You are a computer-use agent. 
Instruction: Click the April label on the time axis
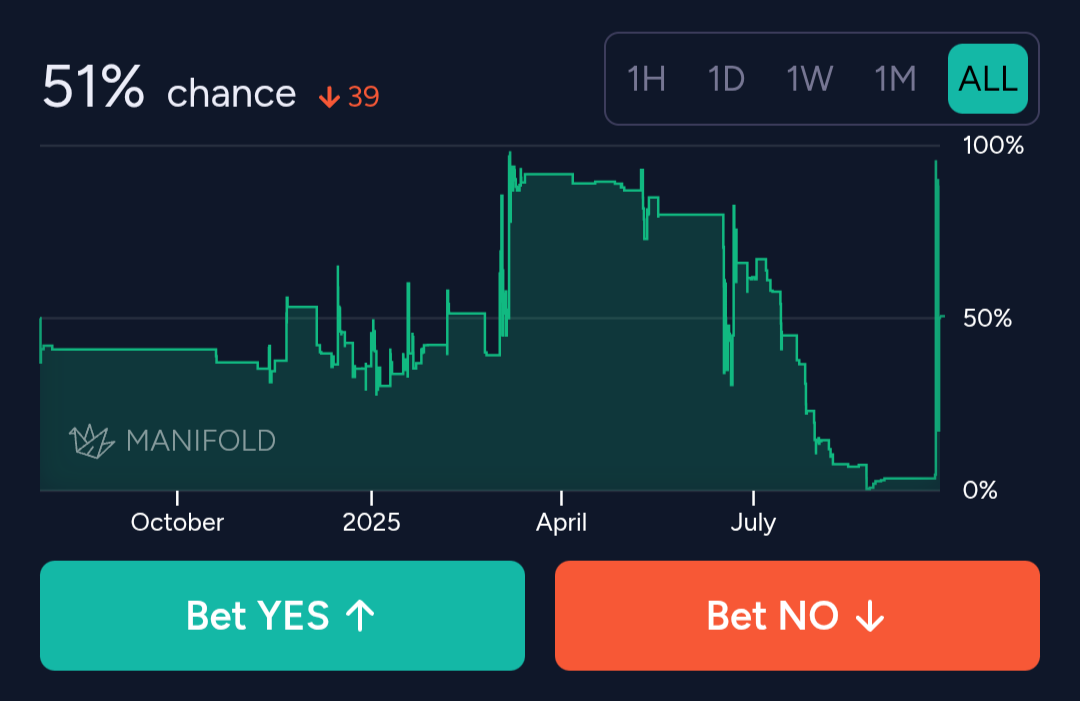point(562,522)
